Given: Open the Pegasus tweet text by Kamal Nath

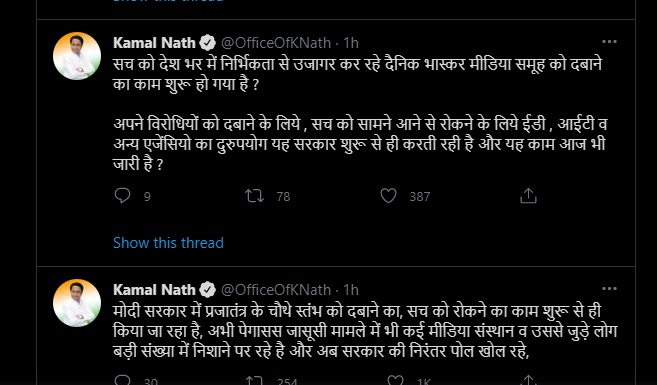Looking at the screenshot, I should coord(365,332).
